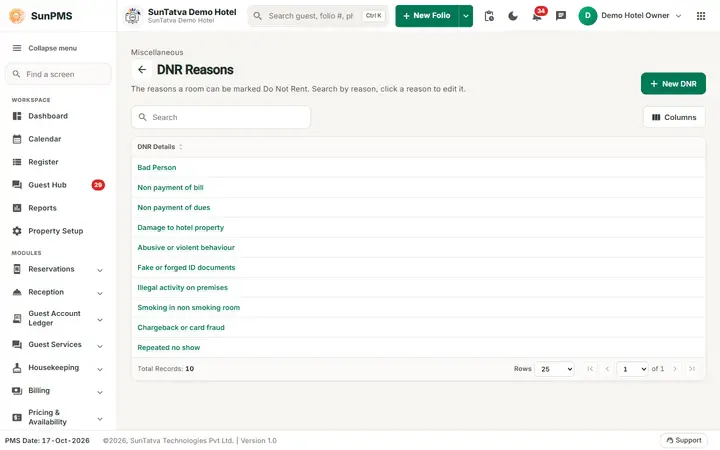Click the PMS Date 17-Oct-2026 text
Image resolution: width=720 pixels, height=450 pixels.
(47, 440)
